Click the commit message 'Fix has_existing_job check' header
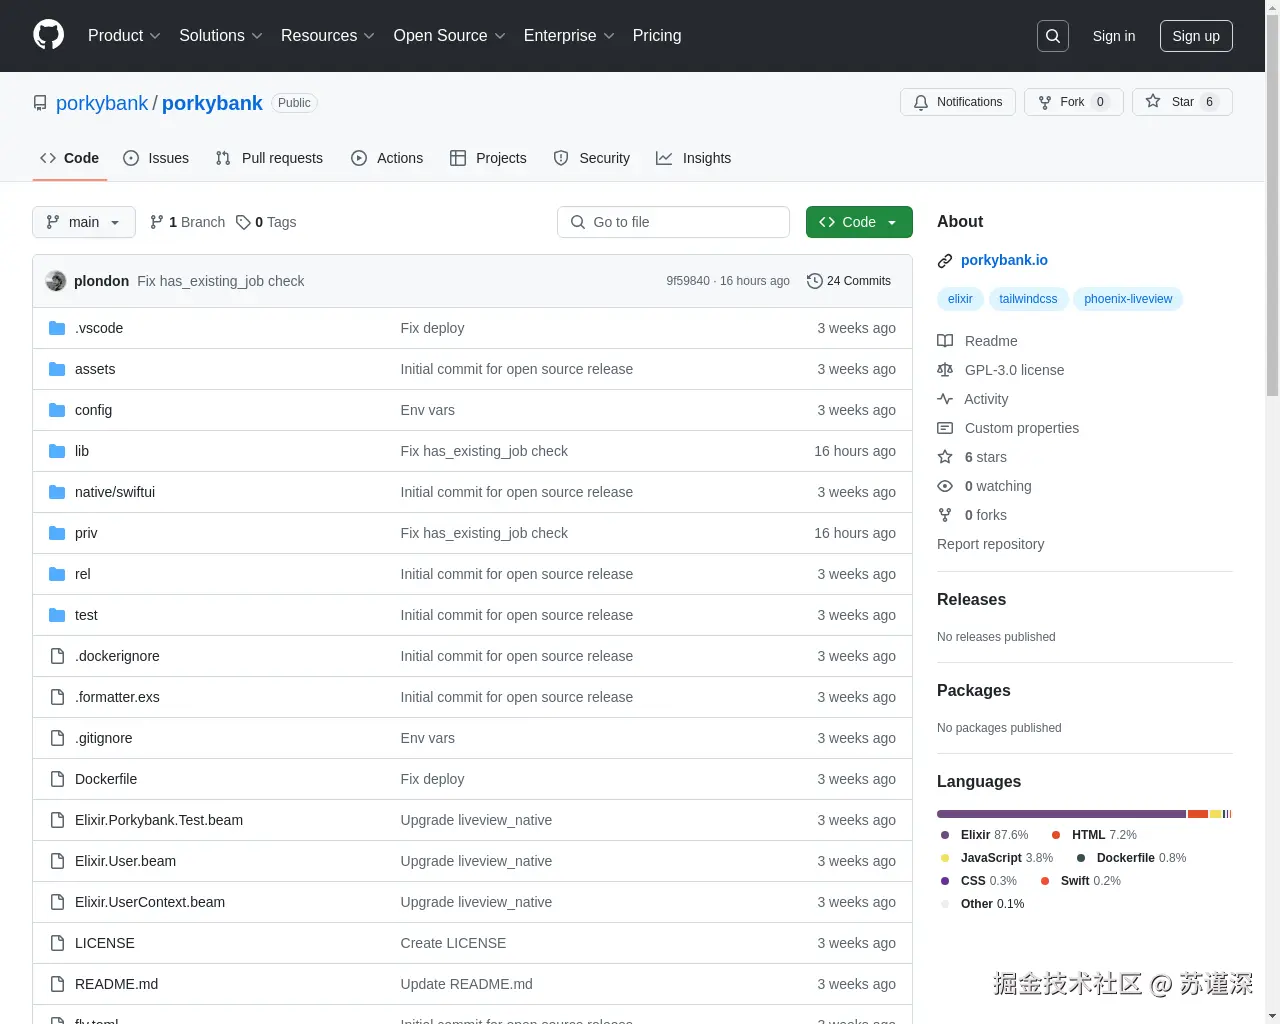 220,281
